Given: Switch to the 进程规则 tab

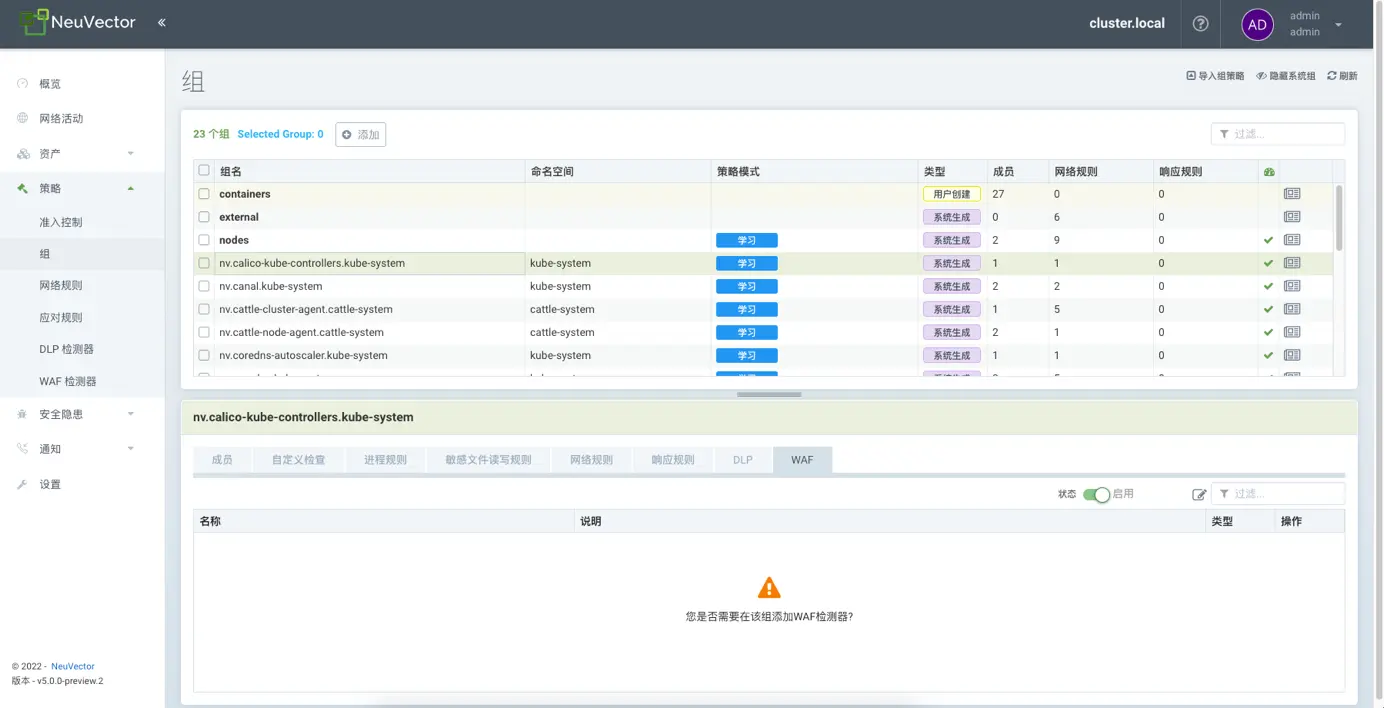Looking at the screenshot, I should coord(385,460).
